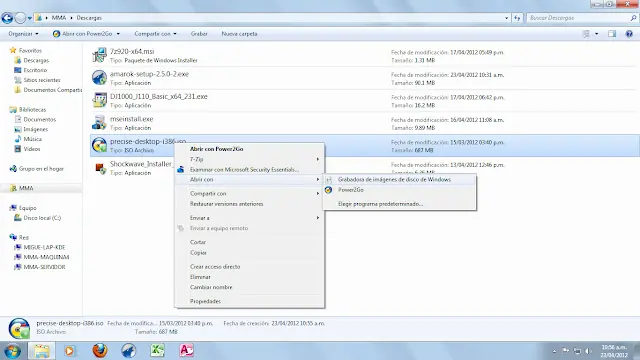Open the Compartir con toolbar dropdown

(156, 34)
